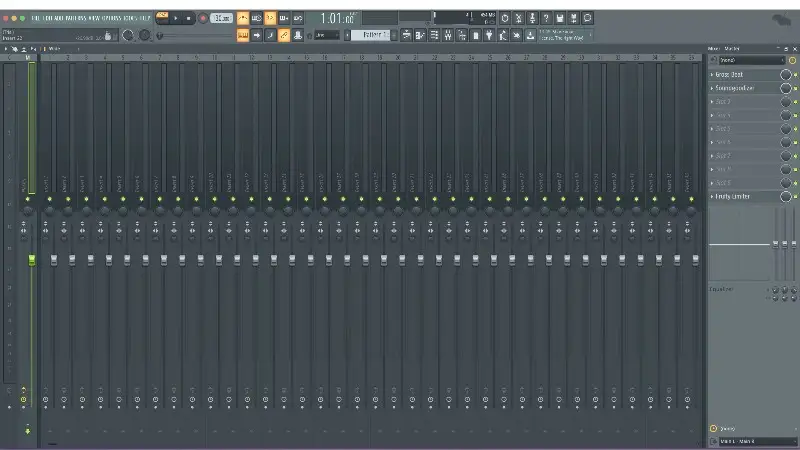Open the snap Line dropdown
800x450 pixels.
click(327, 35)
